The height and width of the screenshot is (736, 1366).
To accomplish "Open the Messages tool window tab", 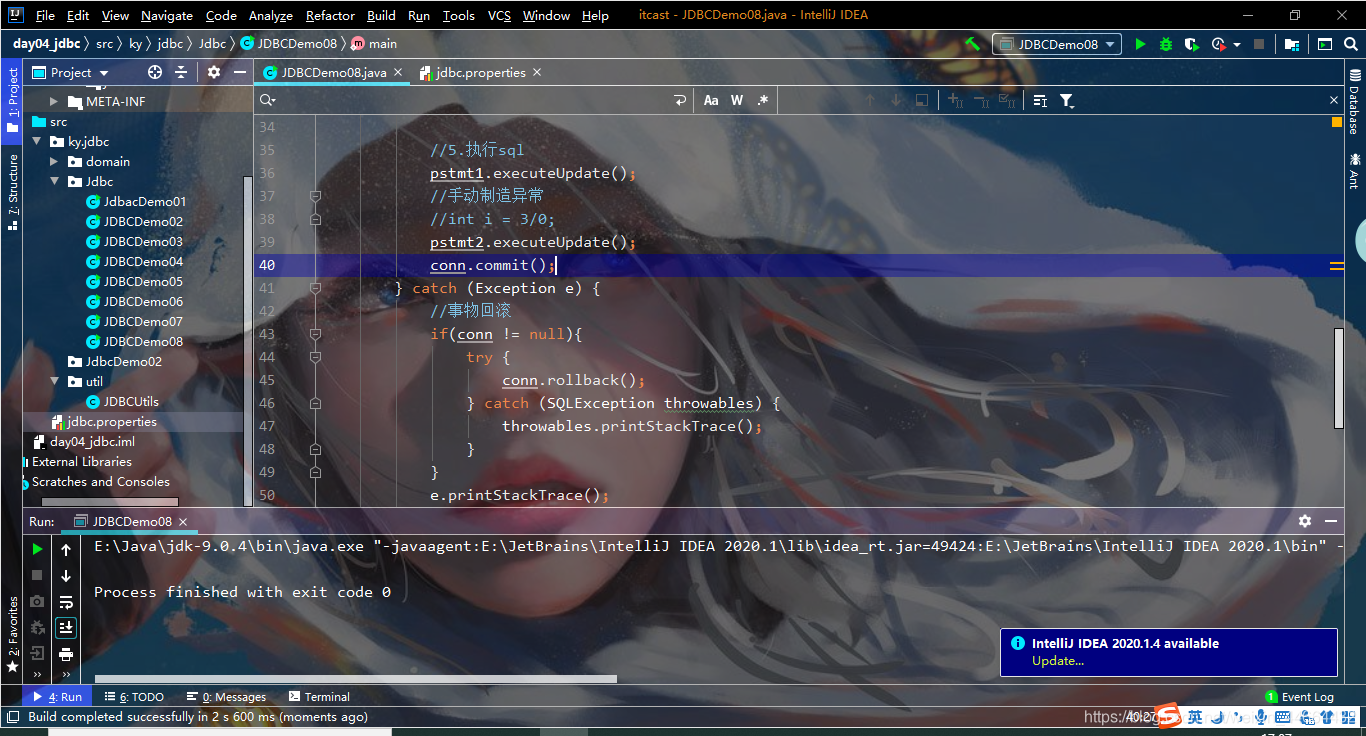I will point(226,697).
